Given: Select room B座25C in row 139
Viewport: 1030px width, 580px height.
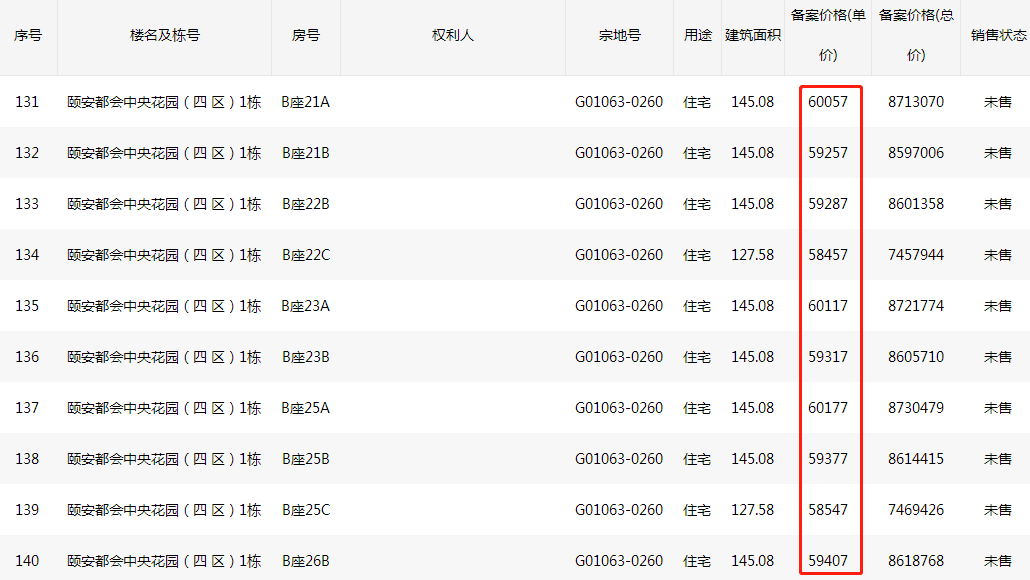Looking at the screenshot, I should tap(305, 510).
